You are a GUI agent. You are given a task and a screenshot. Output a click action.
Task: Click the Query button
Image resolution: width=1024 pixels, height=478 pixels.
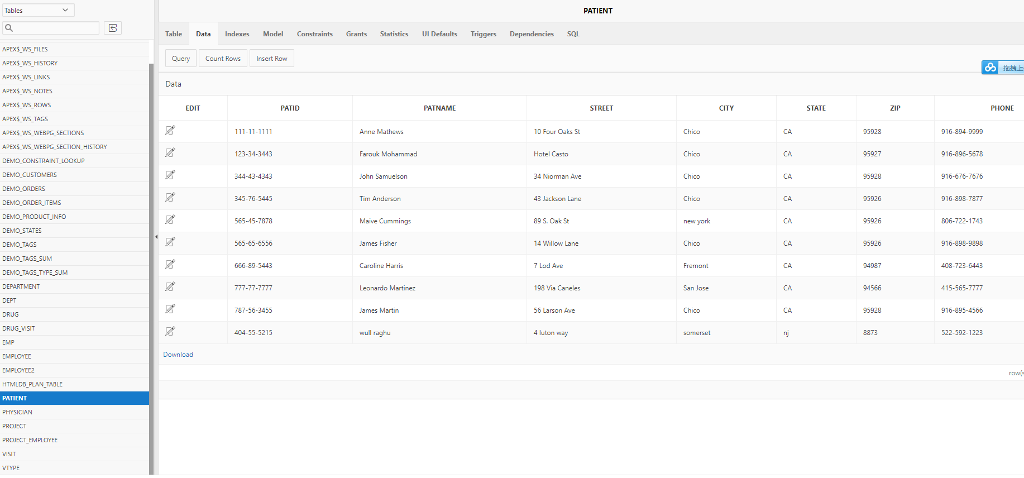(181, 58)
